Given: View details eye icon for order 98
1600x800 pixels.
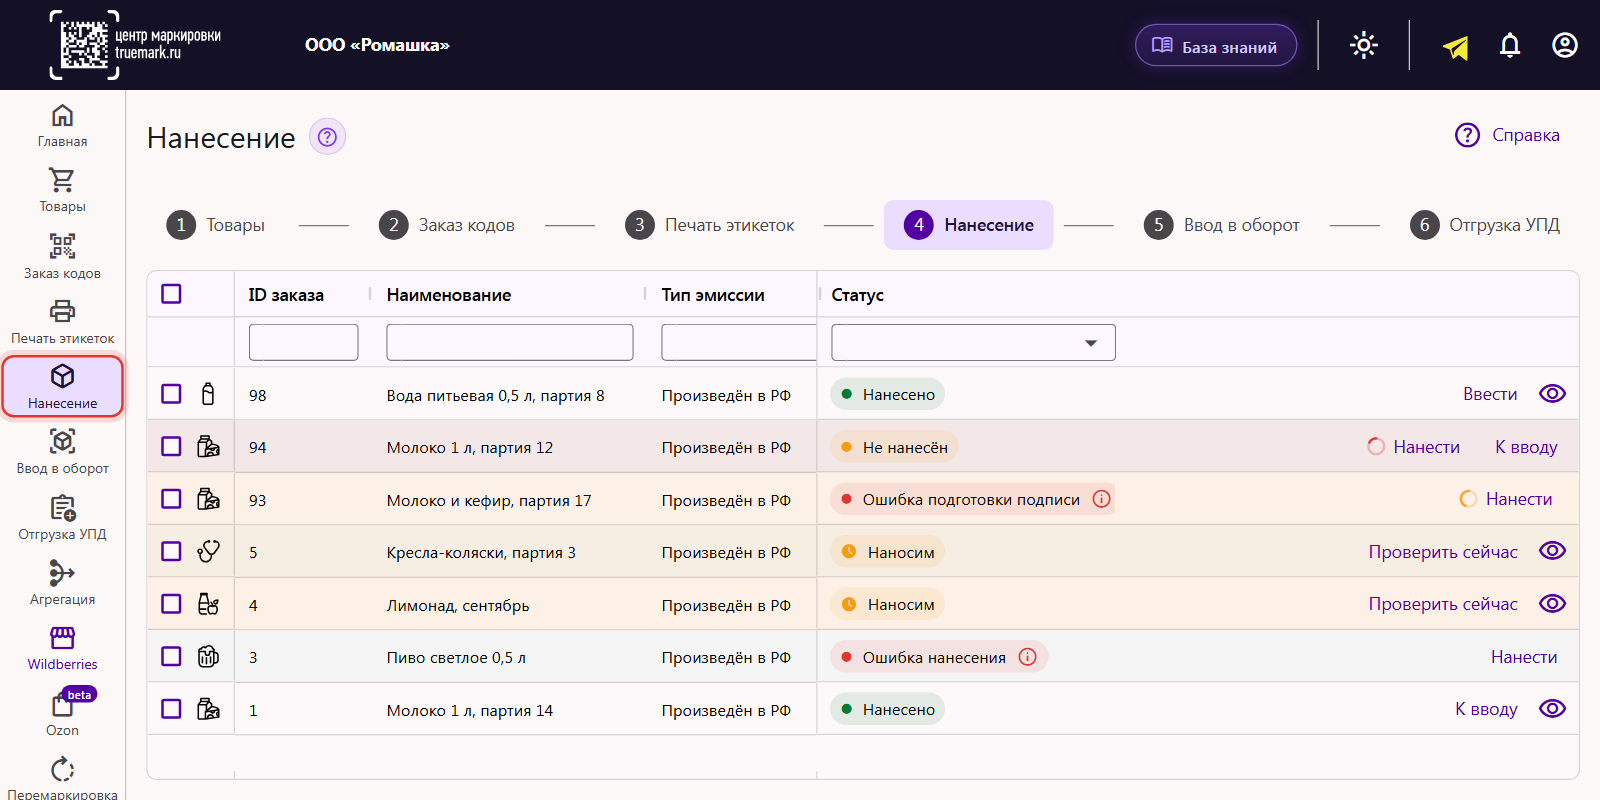Looking at the screenshot, I should pyautogui.click(x=1552, y=394).
